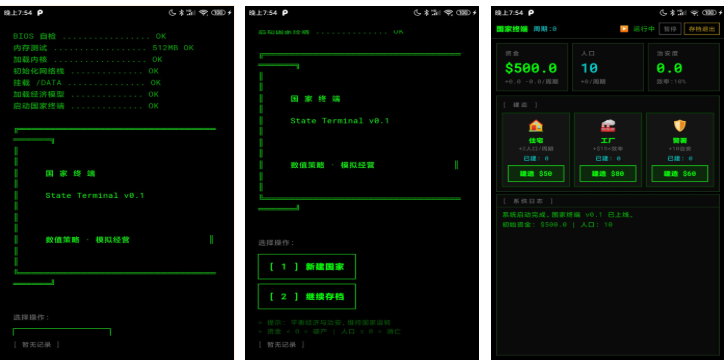
Task: Click the battery icon above the BIOS boot log
Action: 218,13
